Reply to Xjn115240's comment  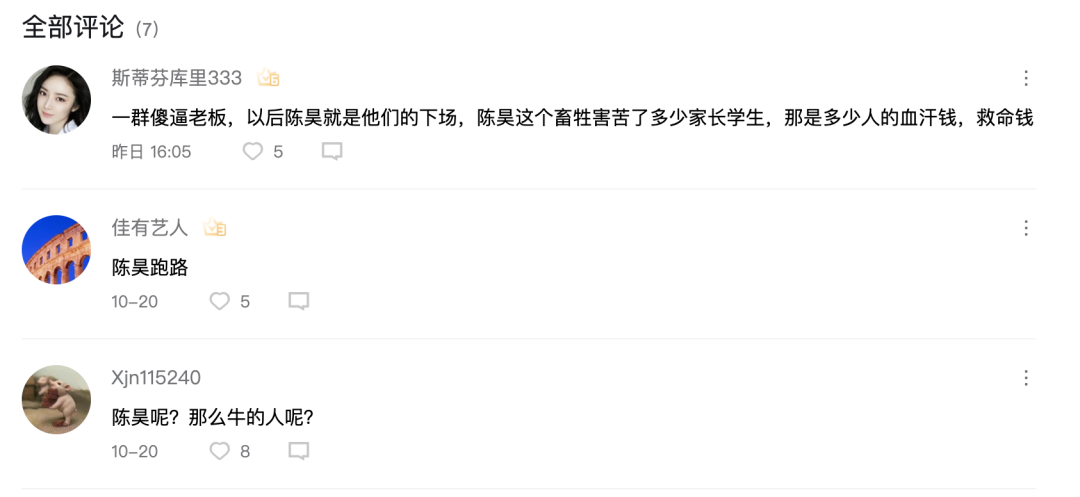(298, 451)
